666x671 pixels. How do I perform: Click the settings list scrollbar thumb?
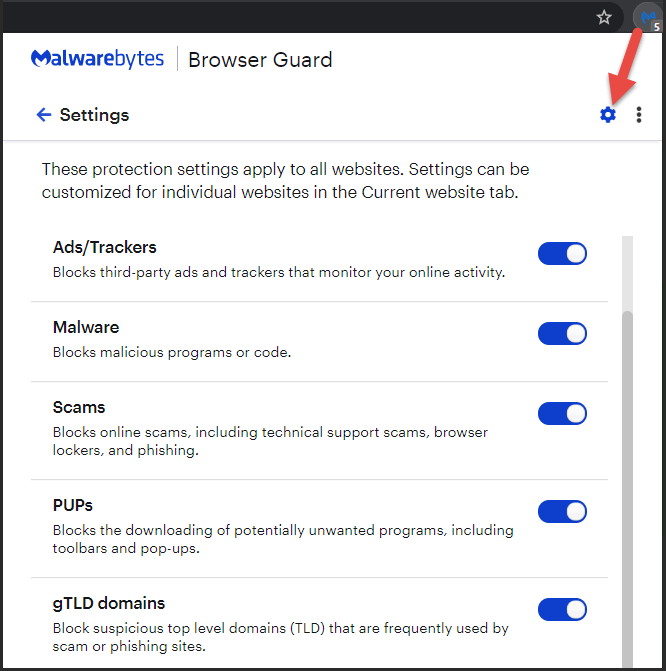click(x=627, y=489)
